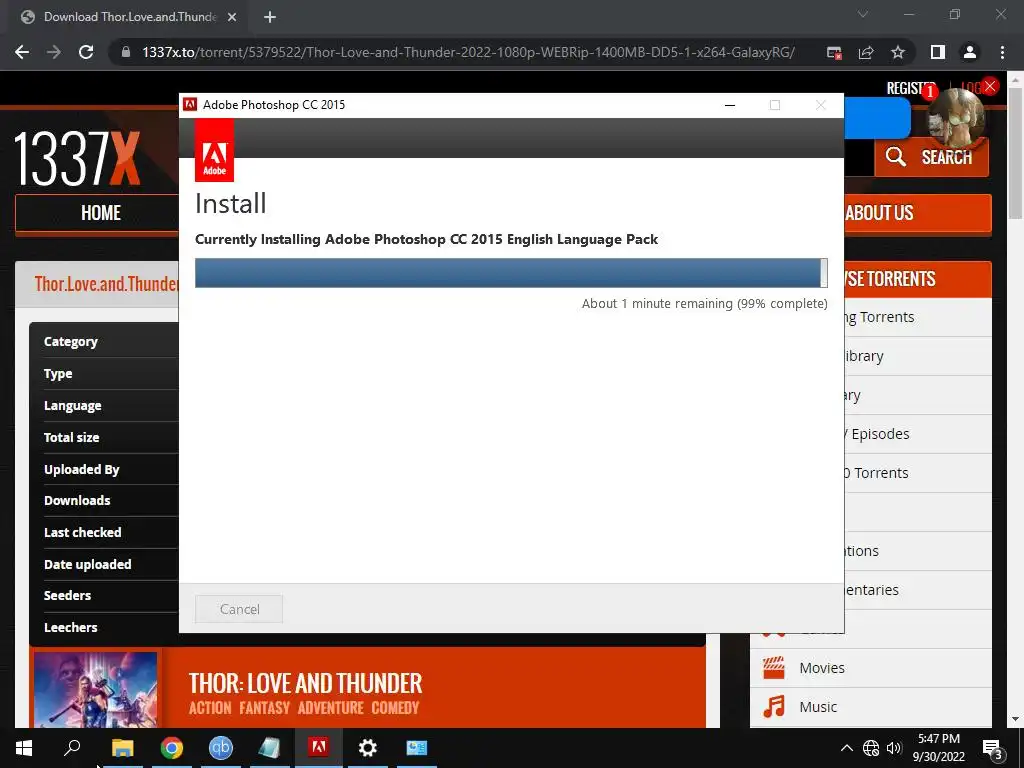Image resolution: width=1024 pixels, height=768 pixels.
Task: Open the Chrome profile menu
Action: click(970, 52)
